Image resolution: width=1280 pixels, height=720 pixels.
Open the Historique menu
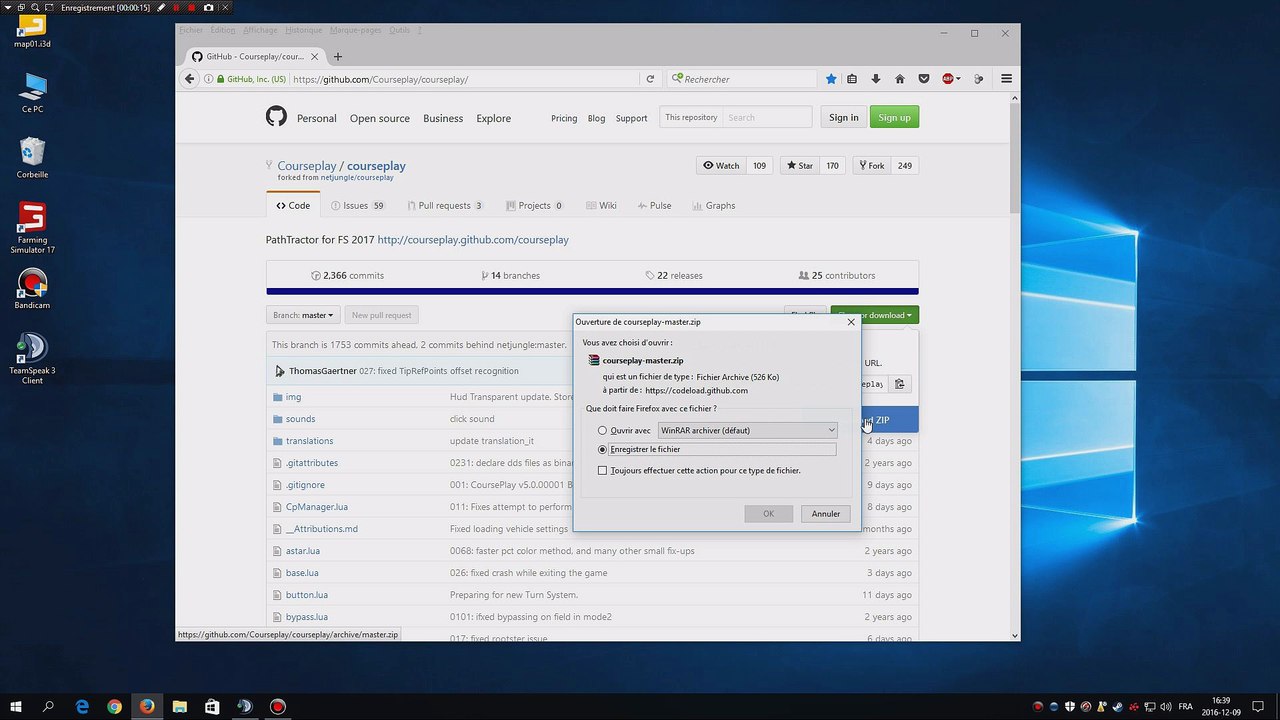click(303, 31)
